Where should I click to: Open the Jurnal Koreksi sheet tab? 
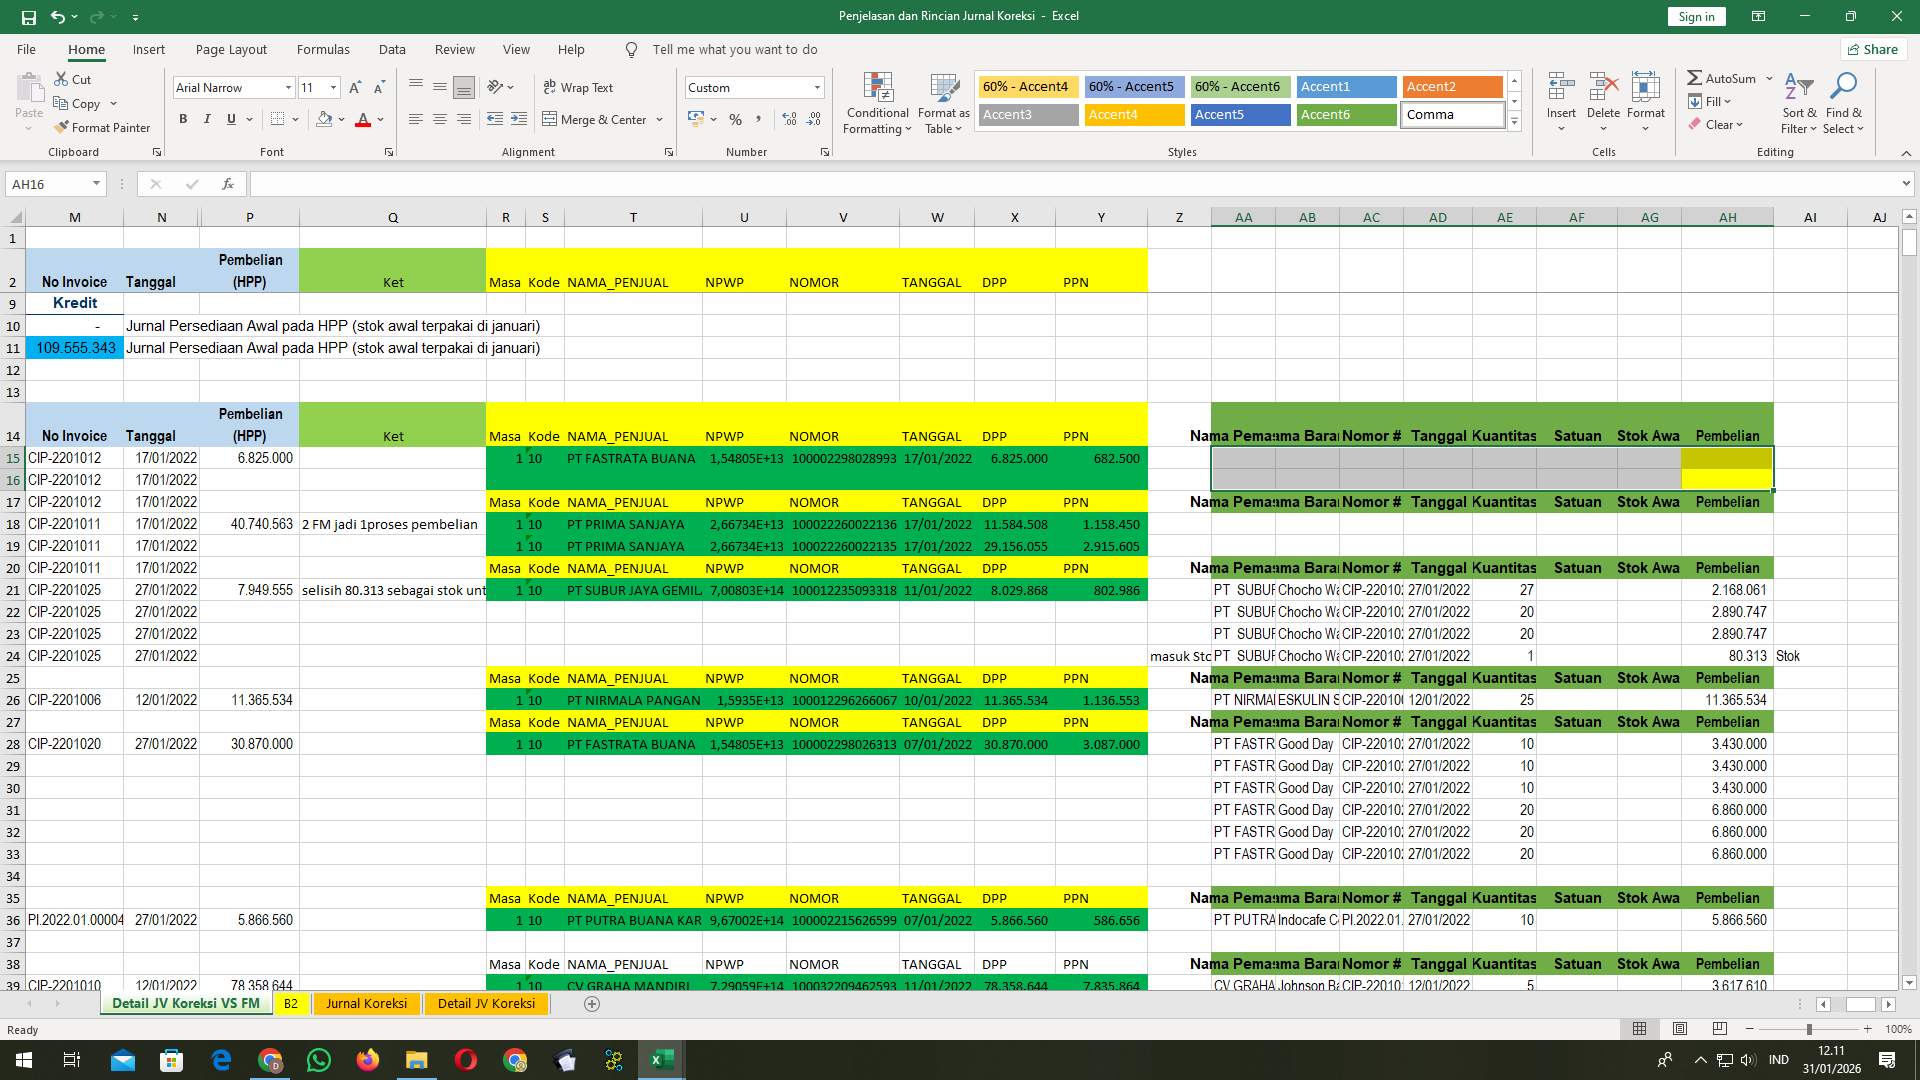coord(366,1003)
